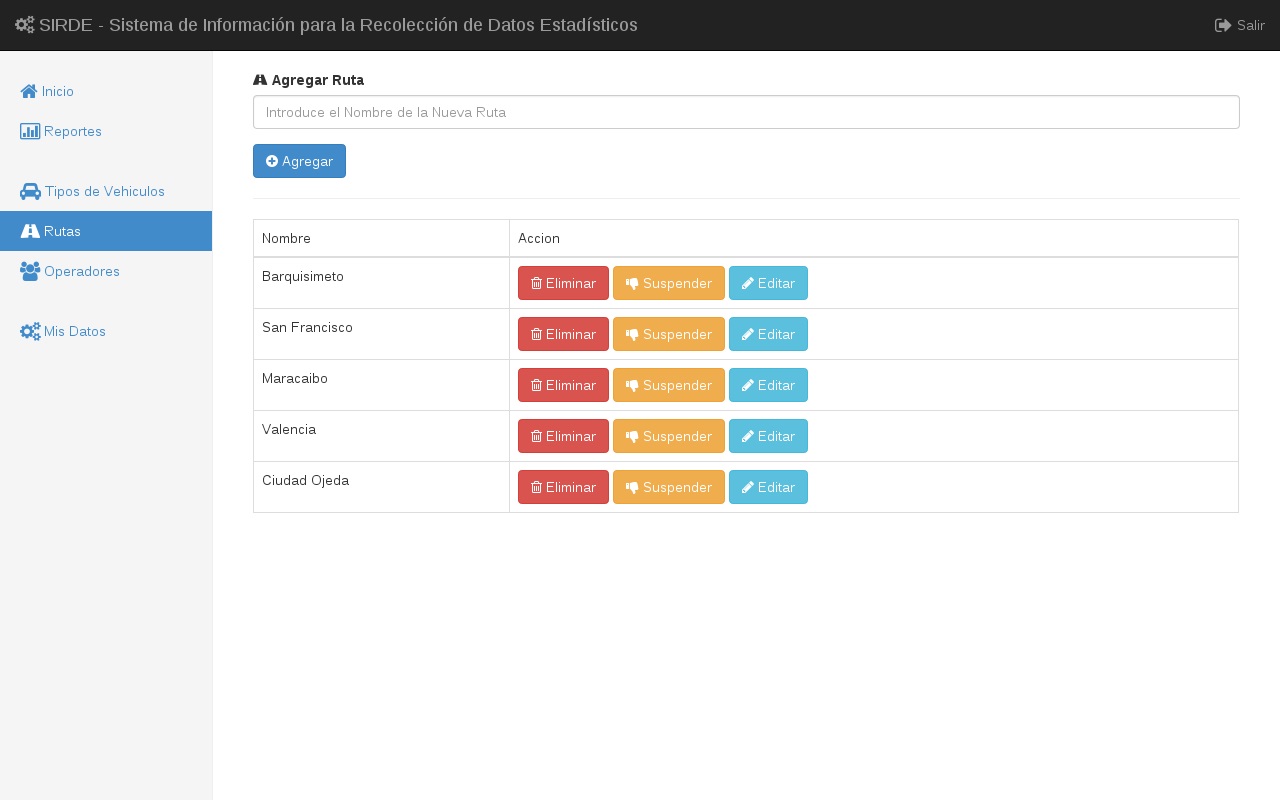
Task: Click the Salir logout link
Action: tap(1240, 25)
